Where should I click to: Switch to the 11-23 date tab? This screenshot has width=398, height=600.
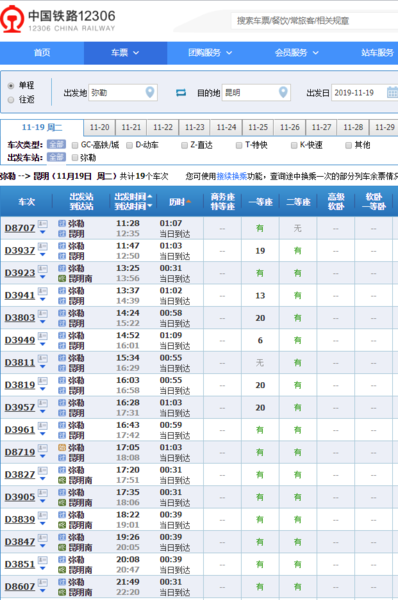point(194,127)
